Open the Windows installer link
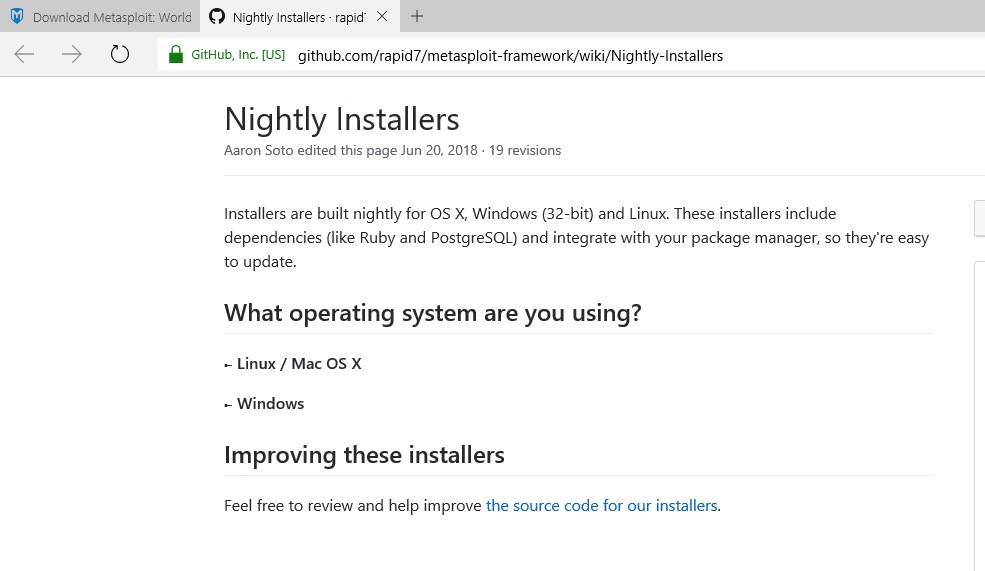Image resolution: width=985 pixels, height=571 pixels. point(270,404)
